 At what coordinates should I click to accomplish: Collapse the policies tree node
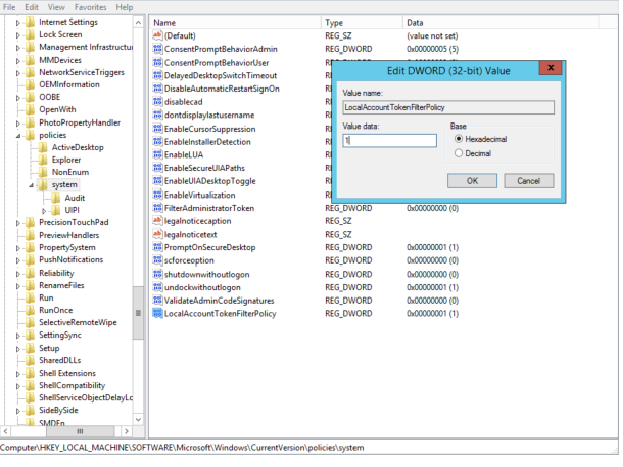tap(18, 134)
